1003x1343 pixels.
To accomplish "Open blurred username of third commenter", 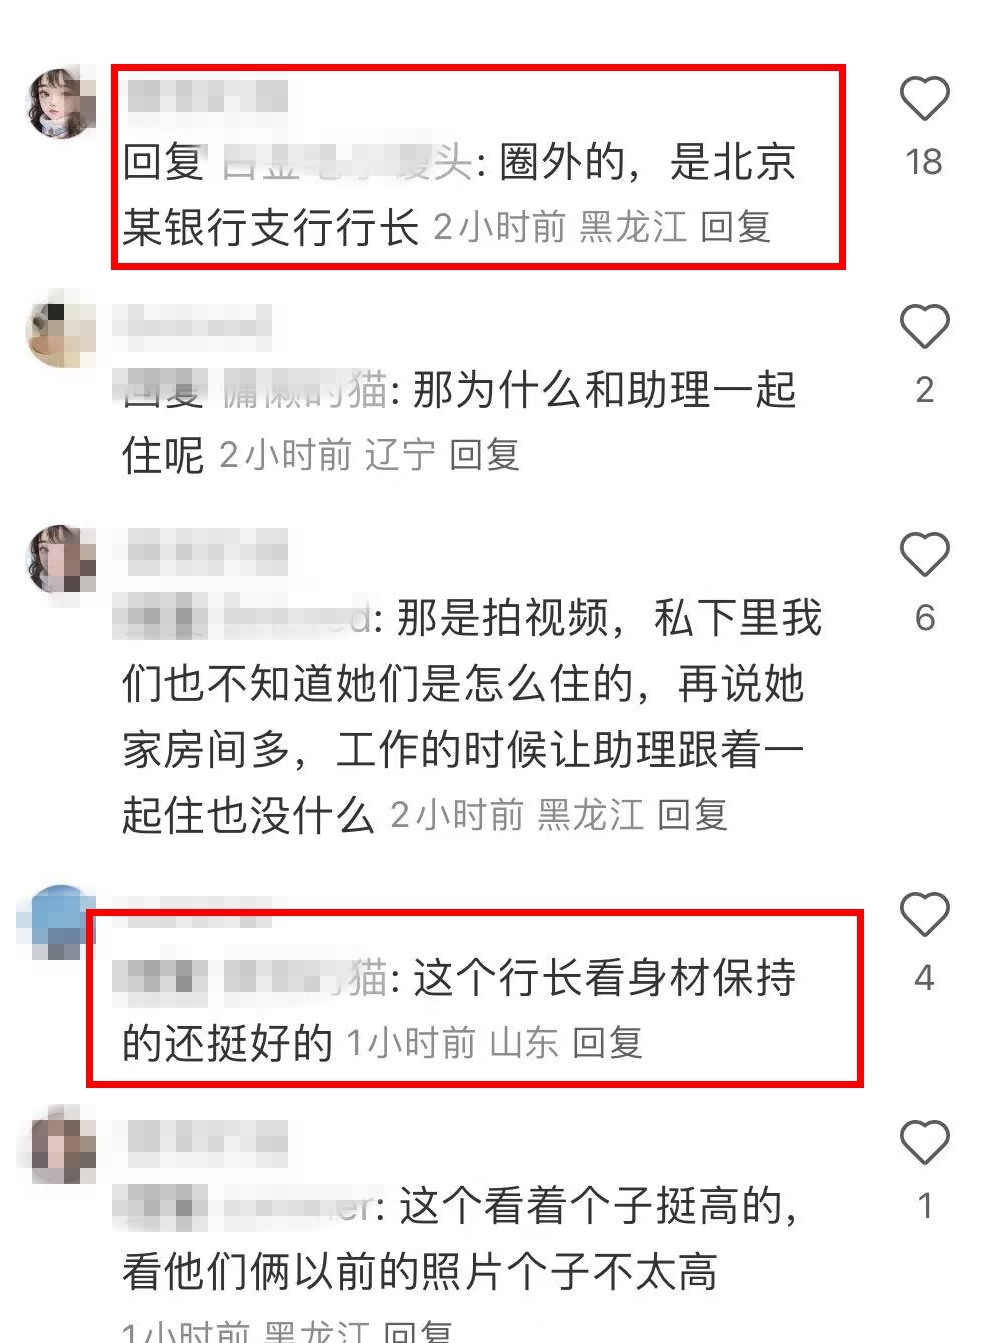I will (x=208, y=555).
